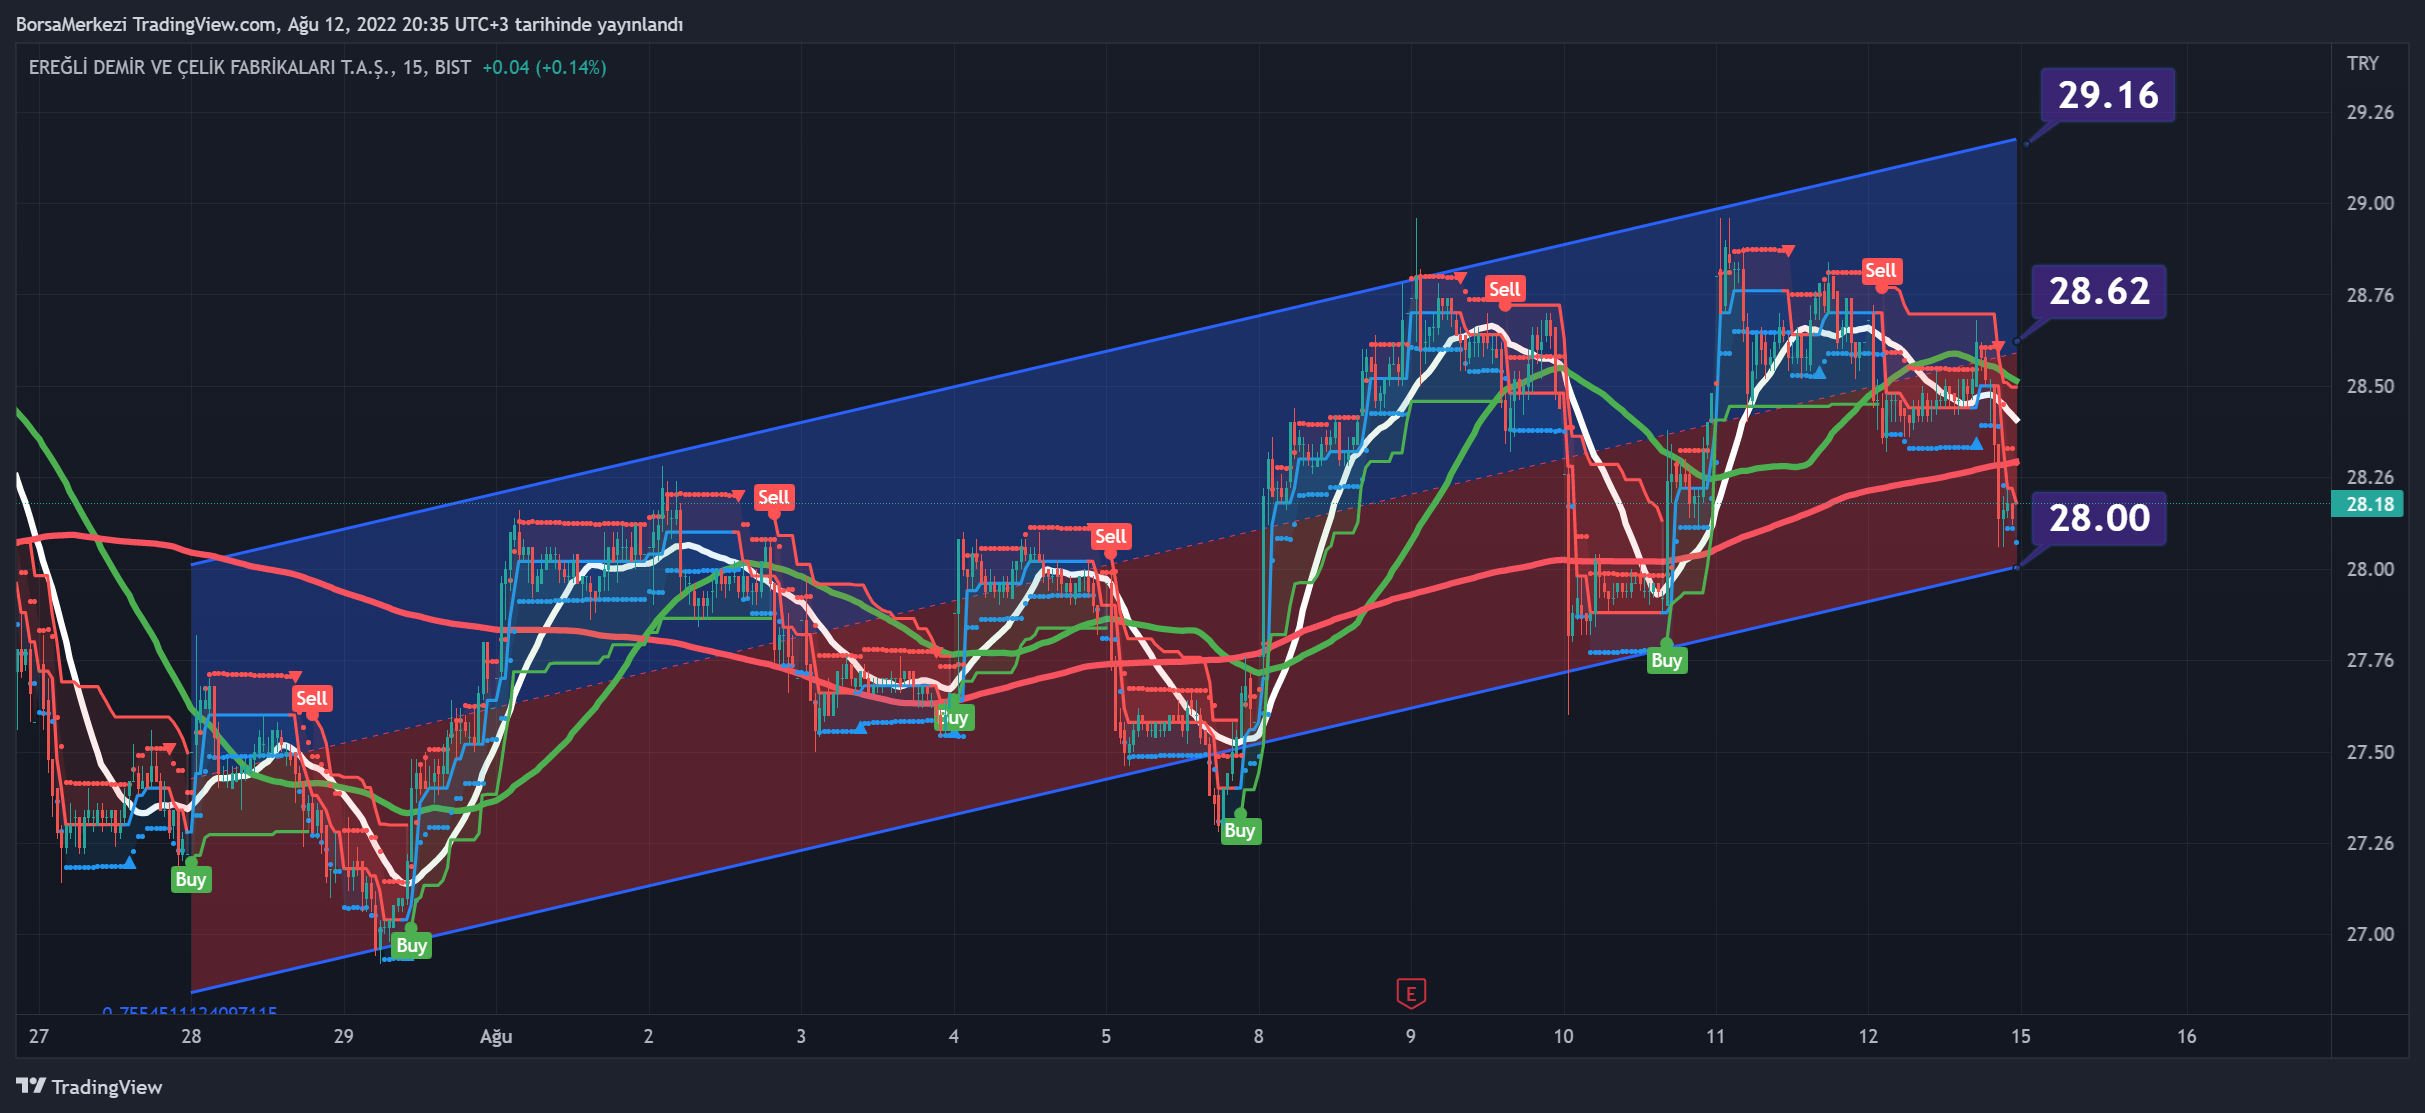The width and height of the screenshot is (2425, 1113).
Task: Click date 29 on the time axis
Action: coord(343,1036)
